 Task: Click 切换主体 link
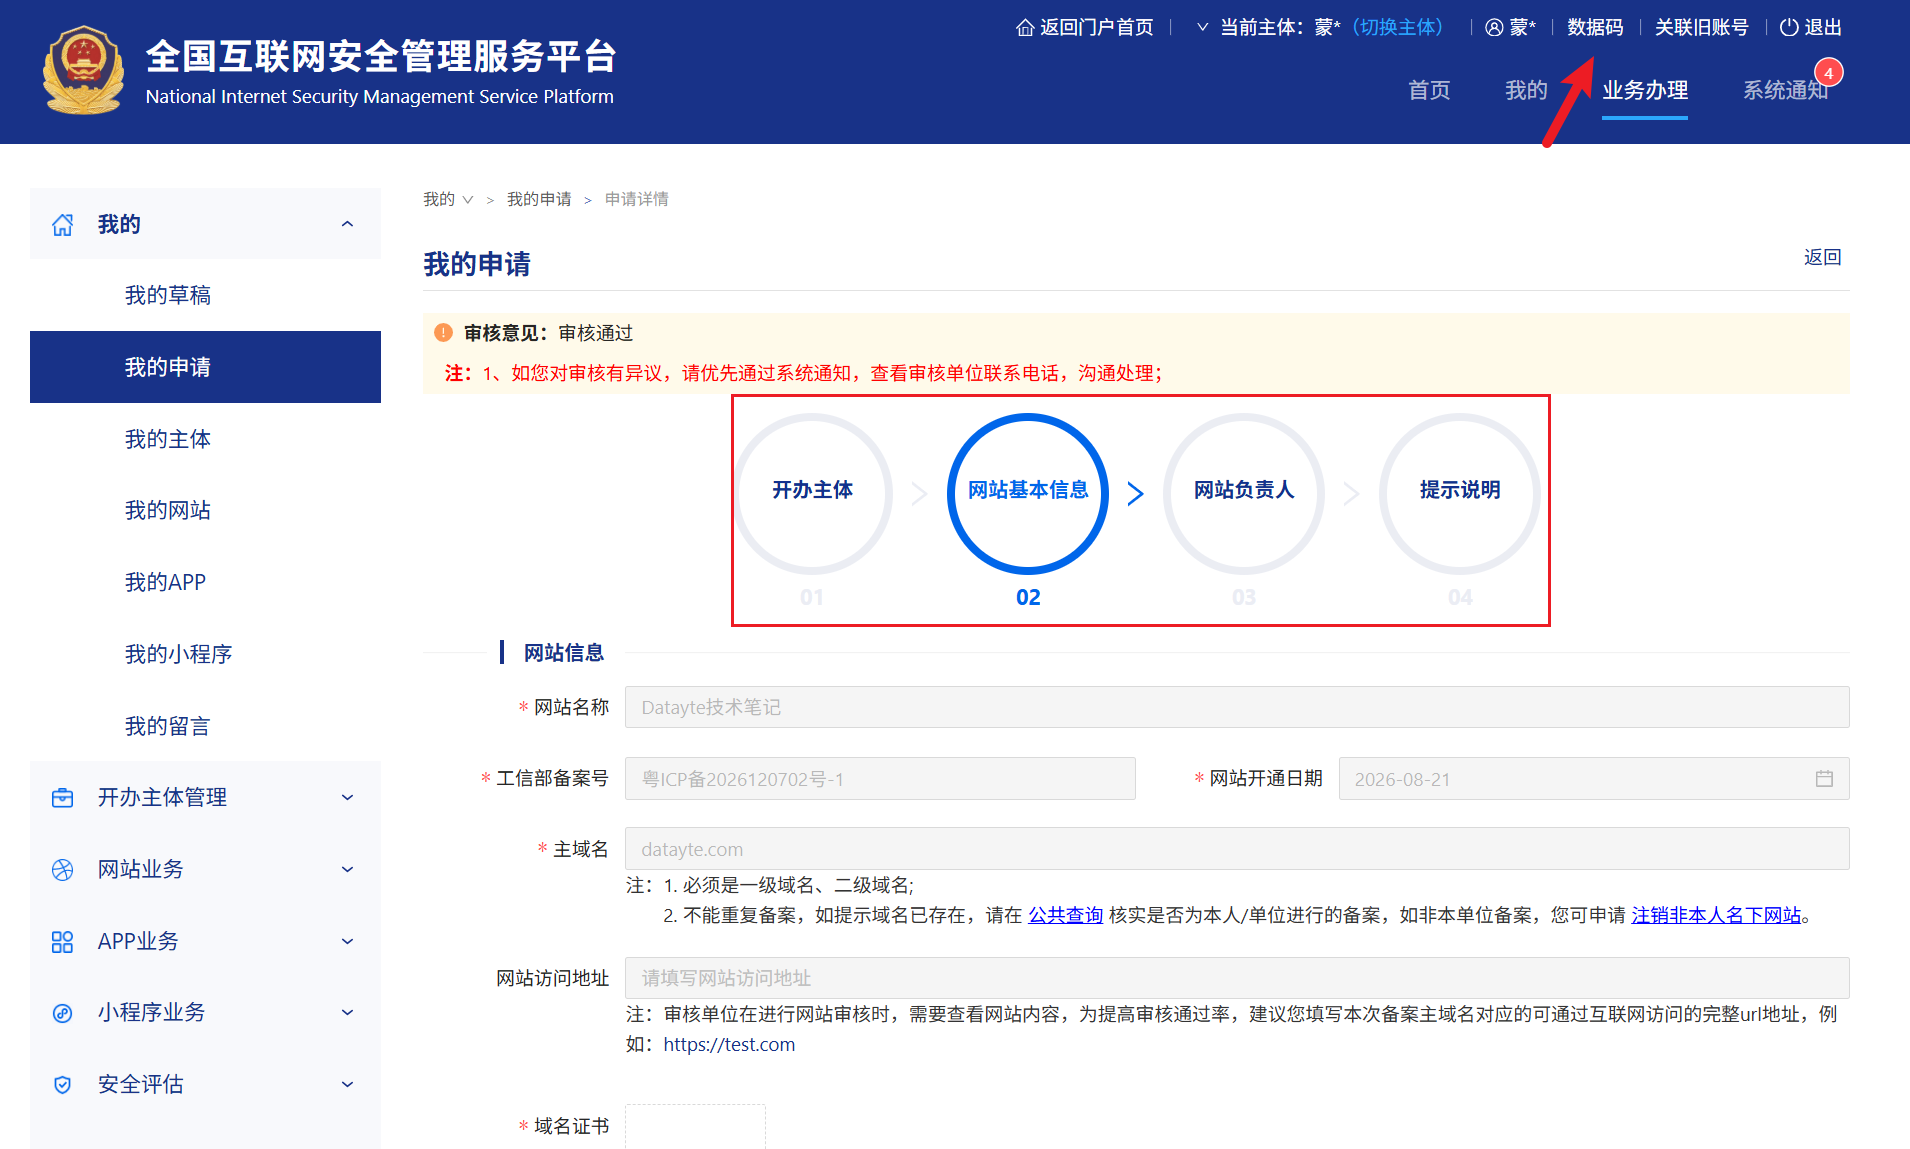pos(1398,28)
